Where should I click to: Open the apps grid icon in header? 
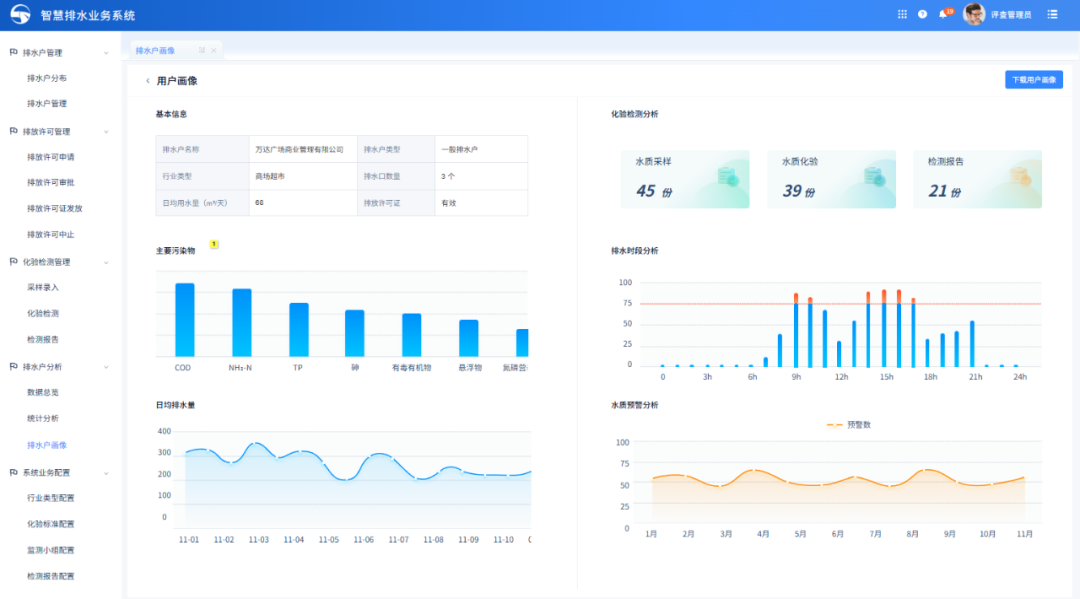(x=902, y=15)
